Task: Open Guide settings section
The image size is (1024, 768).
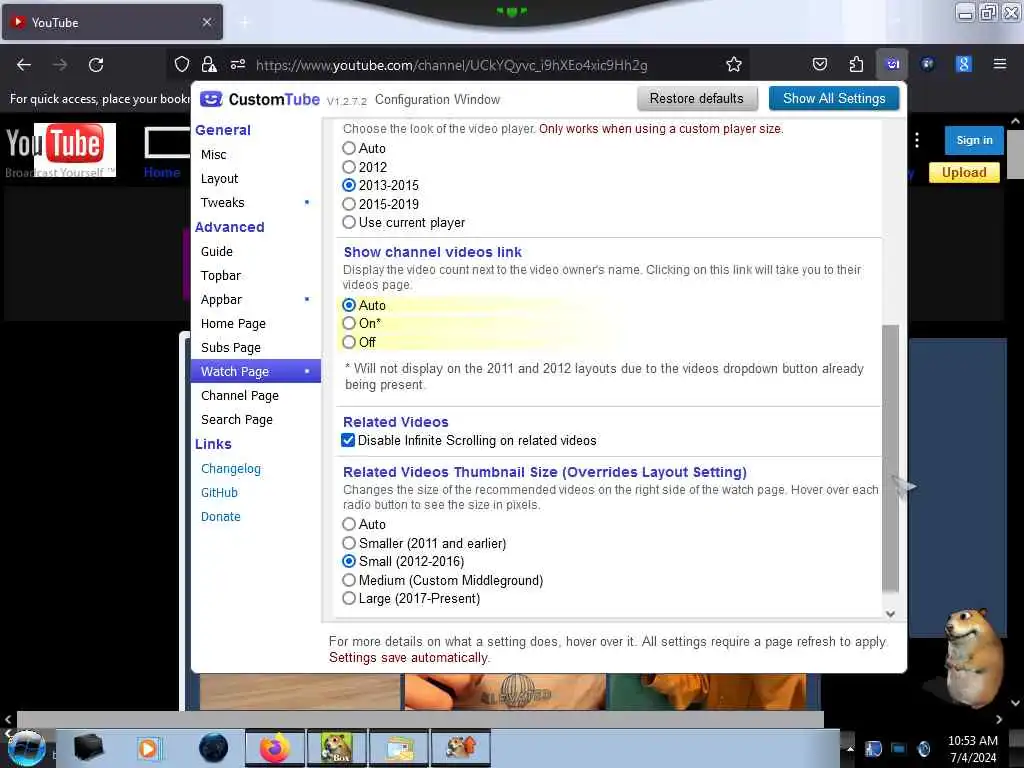Action: coord(217,252)
